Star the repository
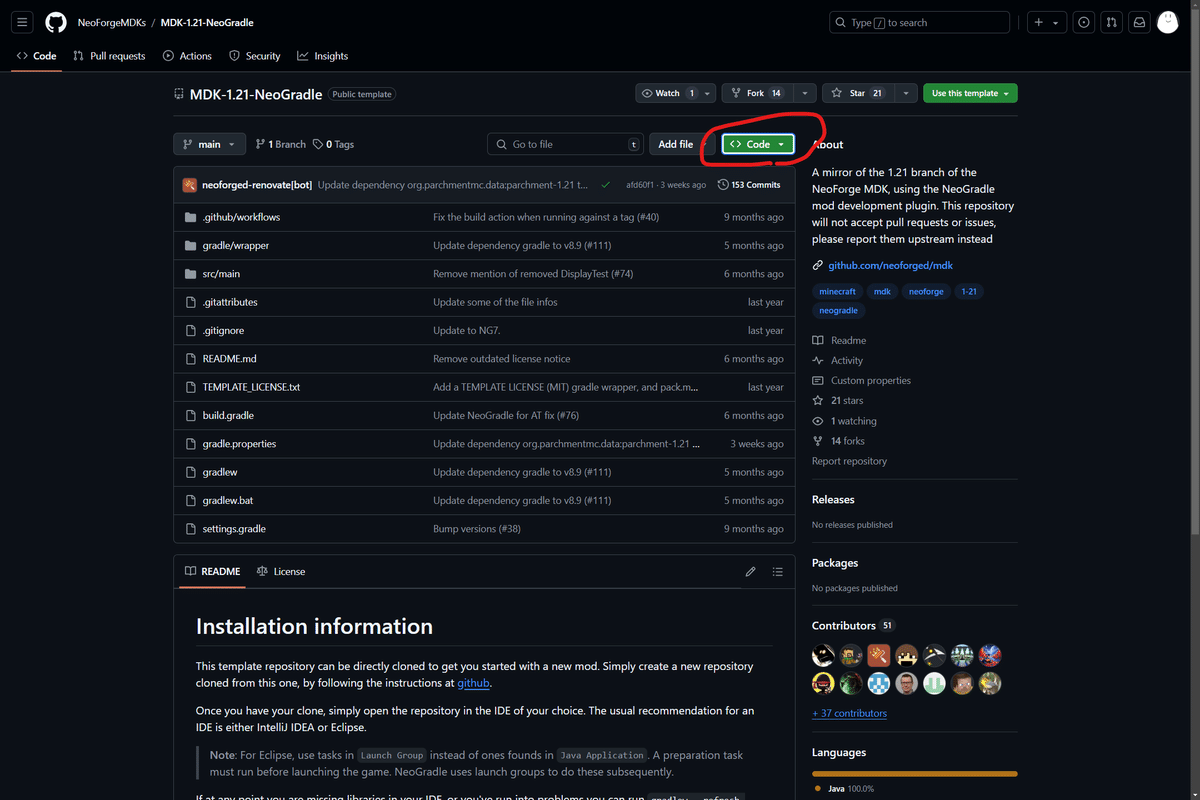 858,93
